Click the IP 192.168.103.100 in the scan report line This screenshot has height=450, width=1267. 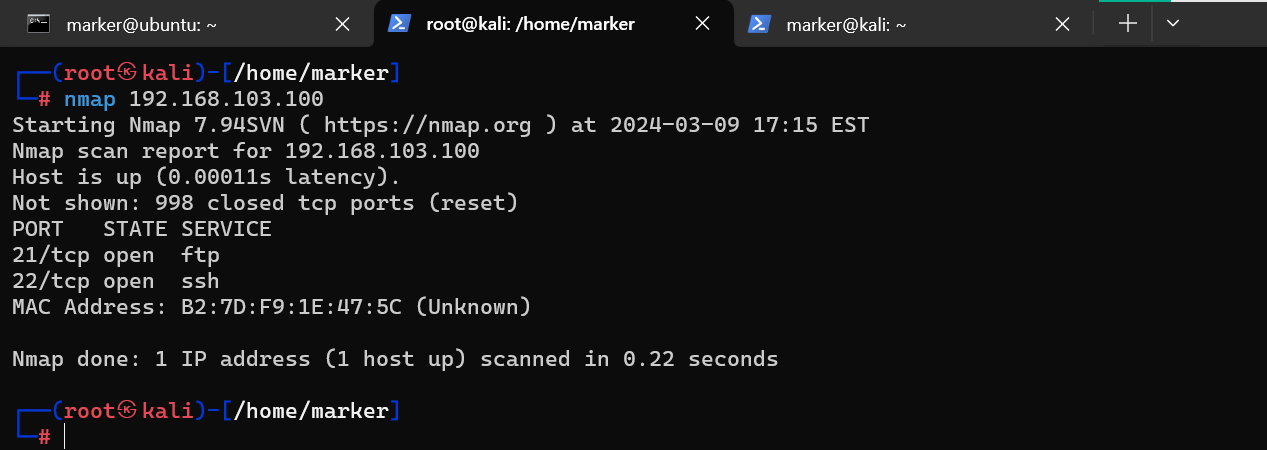(382, 151)
